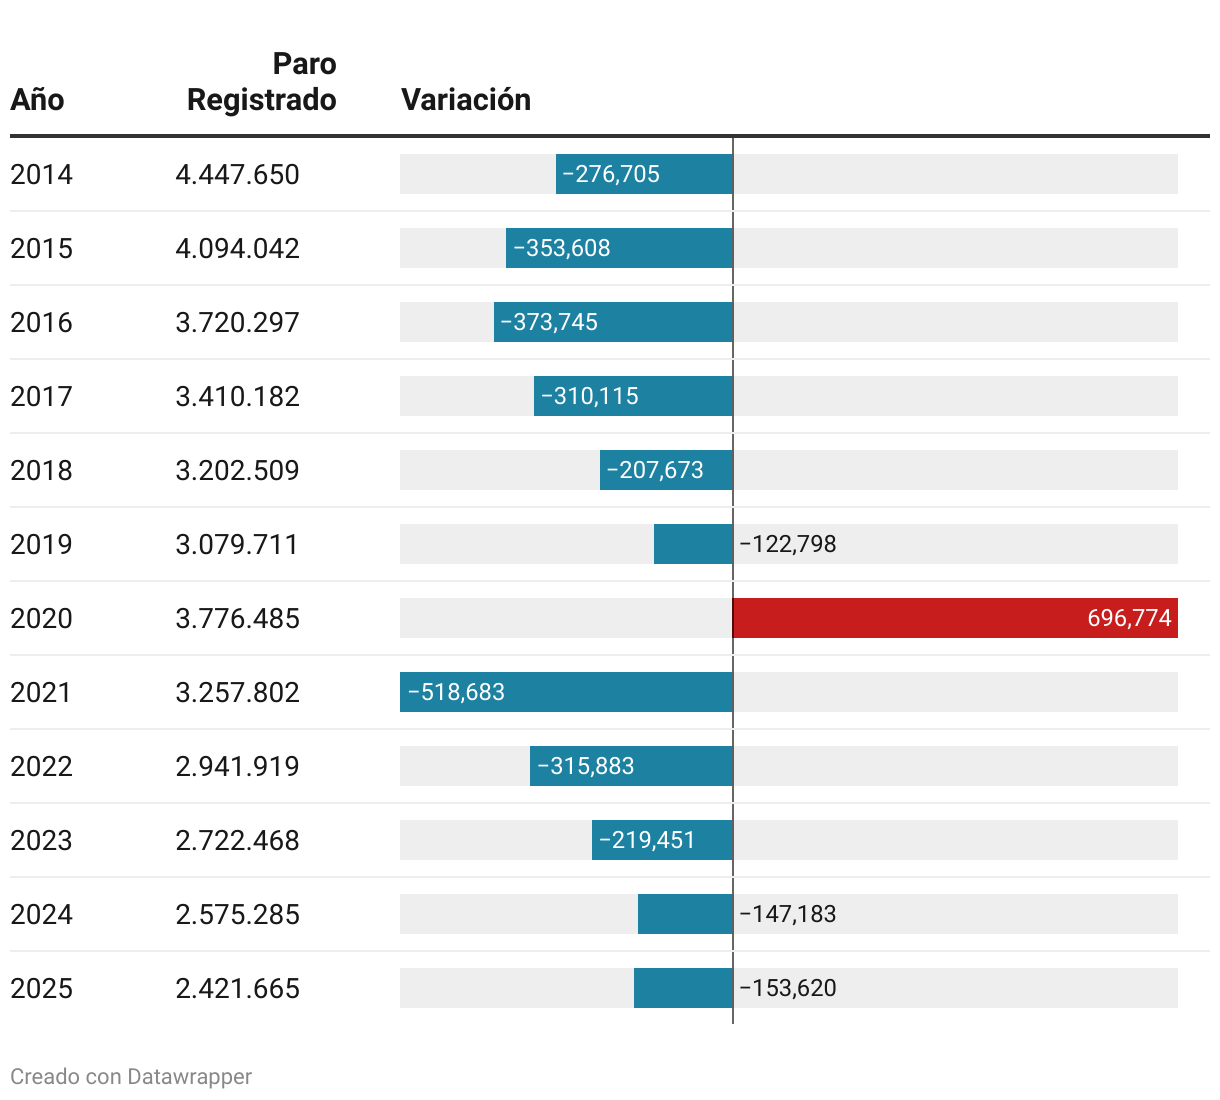1220x1100 pixels.
Task: Click the 2.421.665 value in the last row
Action: click(x=238, y=989)
